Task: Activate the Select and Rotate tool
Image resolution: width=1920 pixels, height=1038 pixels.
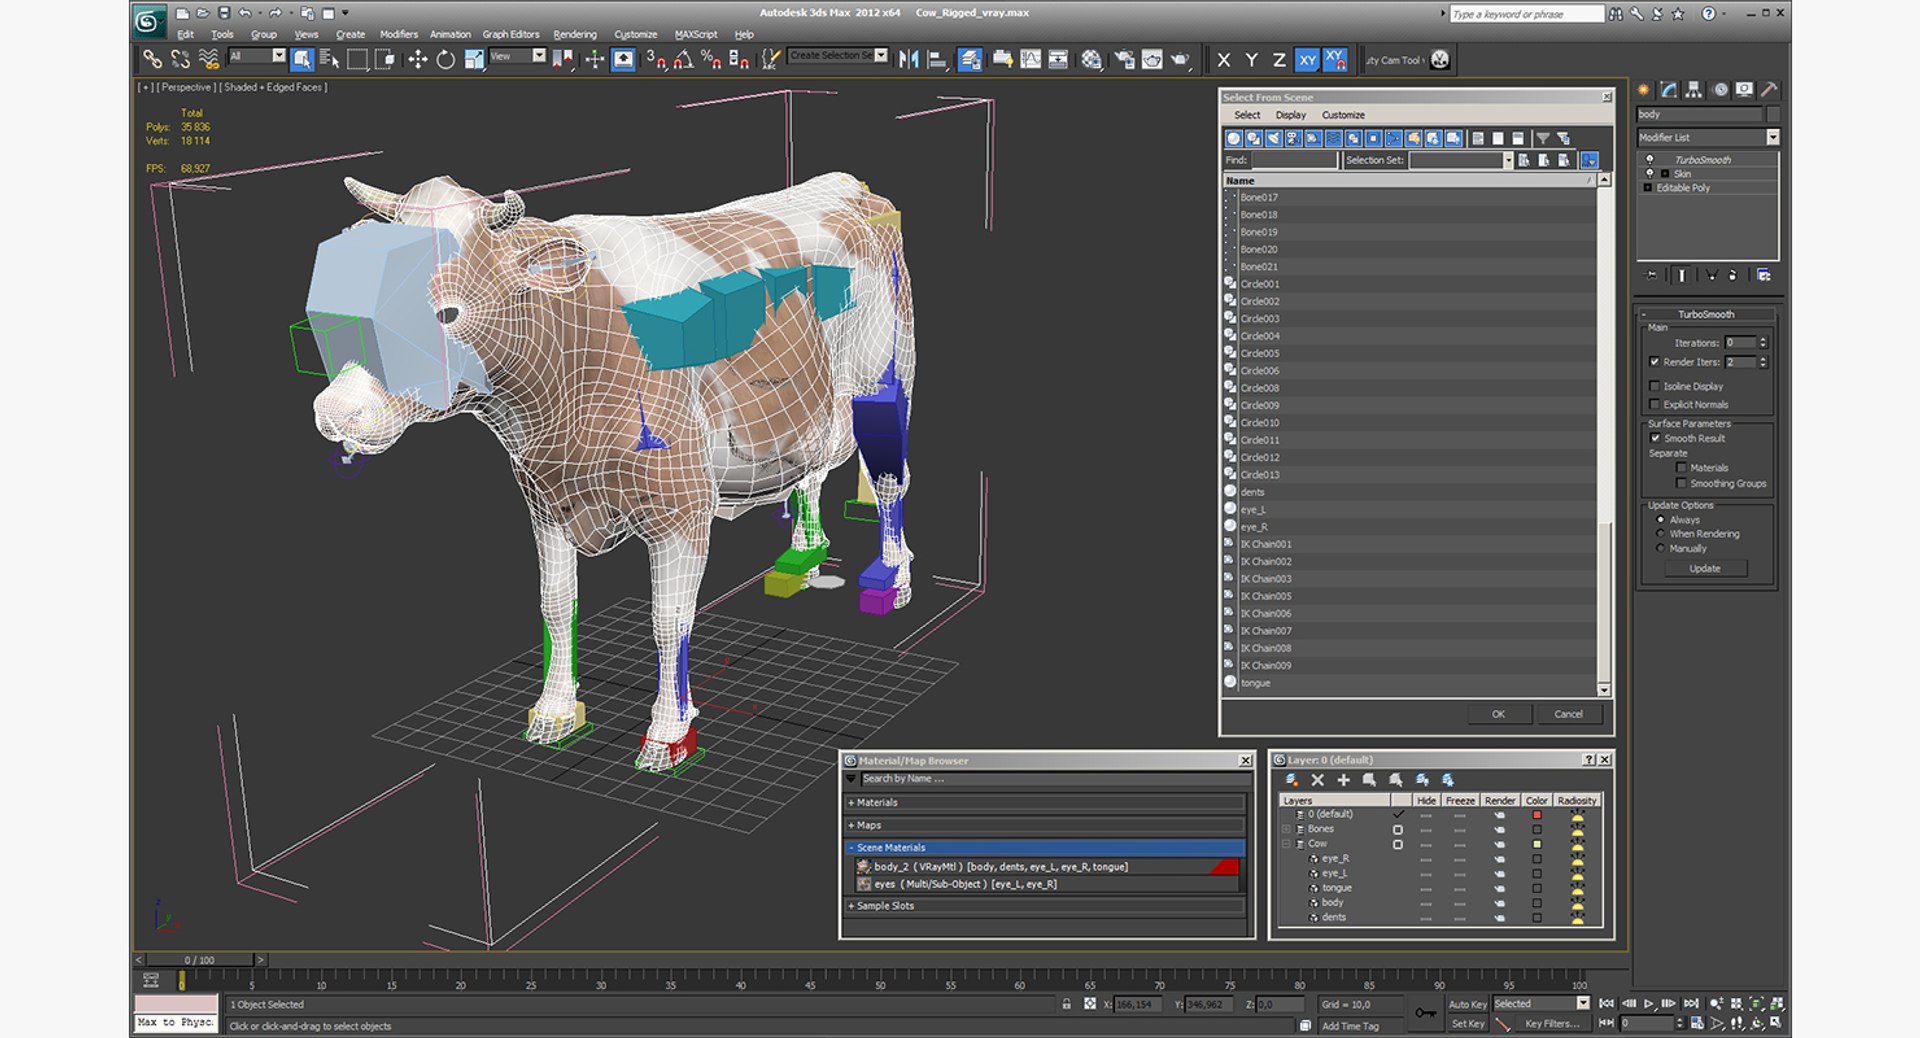Action: point(446,59)
